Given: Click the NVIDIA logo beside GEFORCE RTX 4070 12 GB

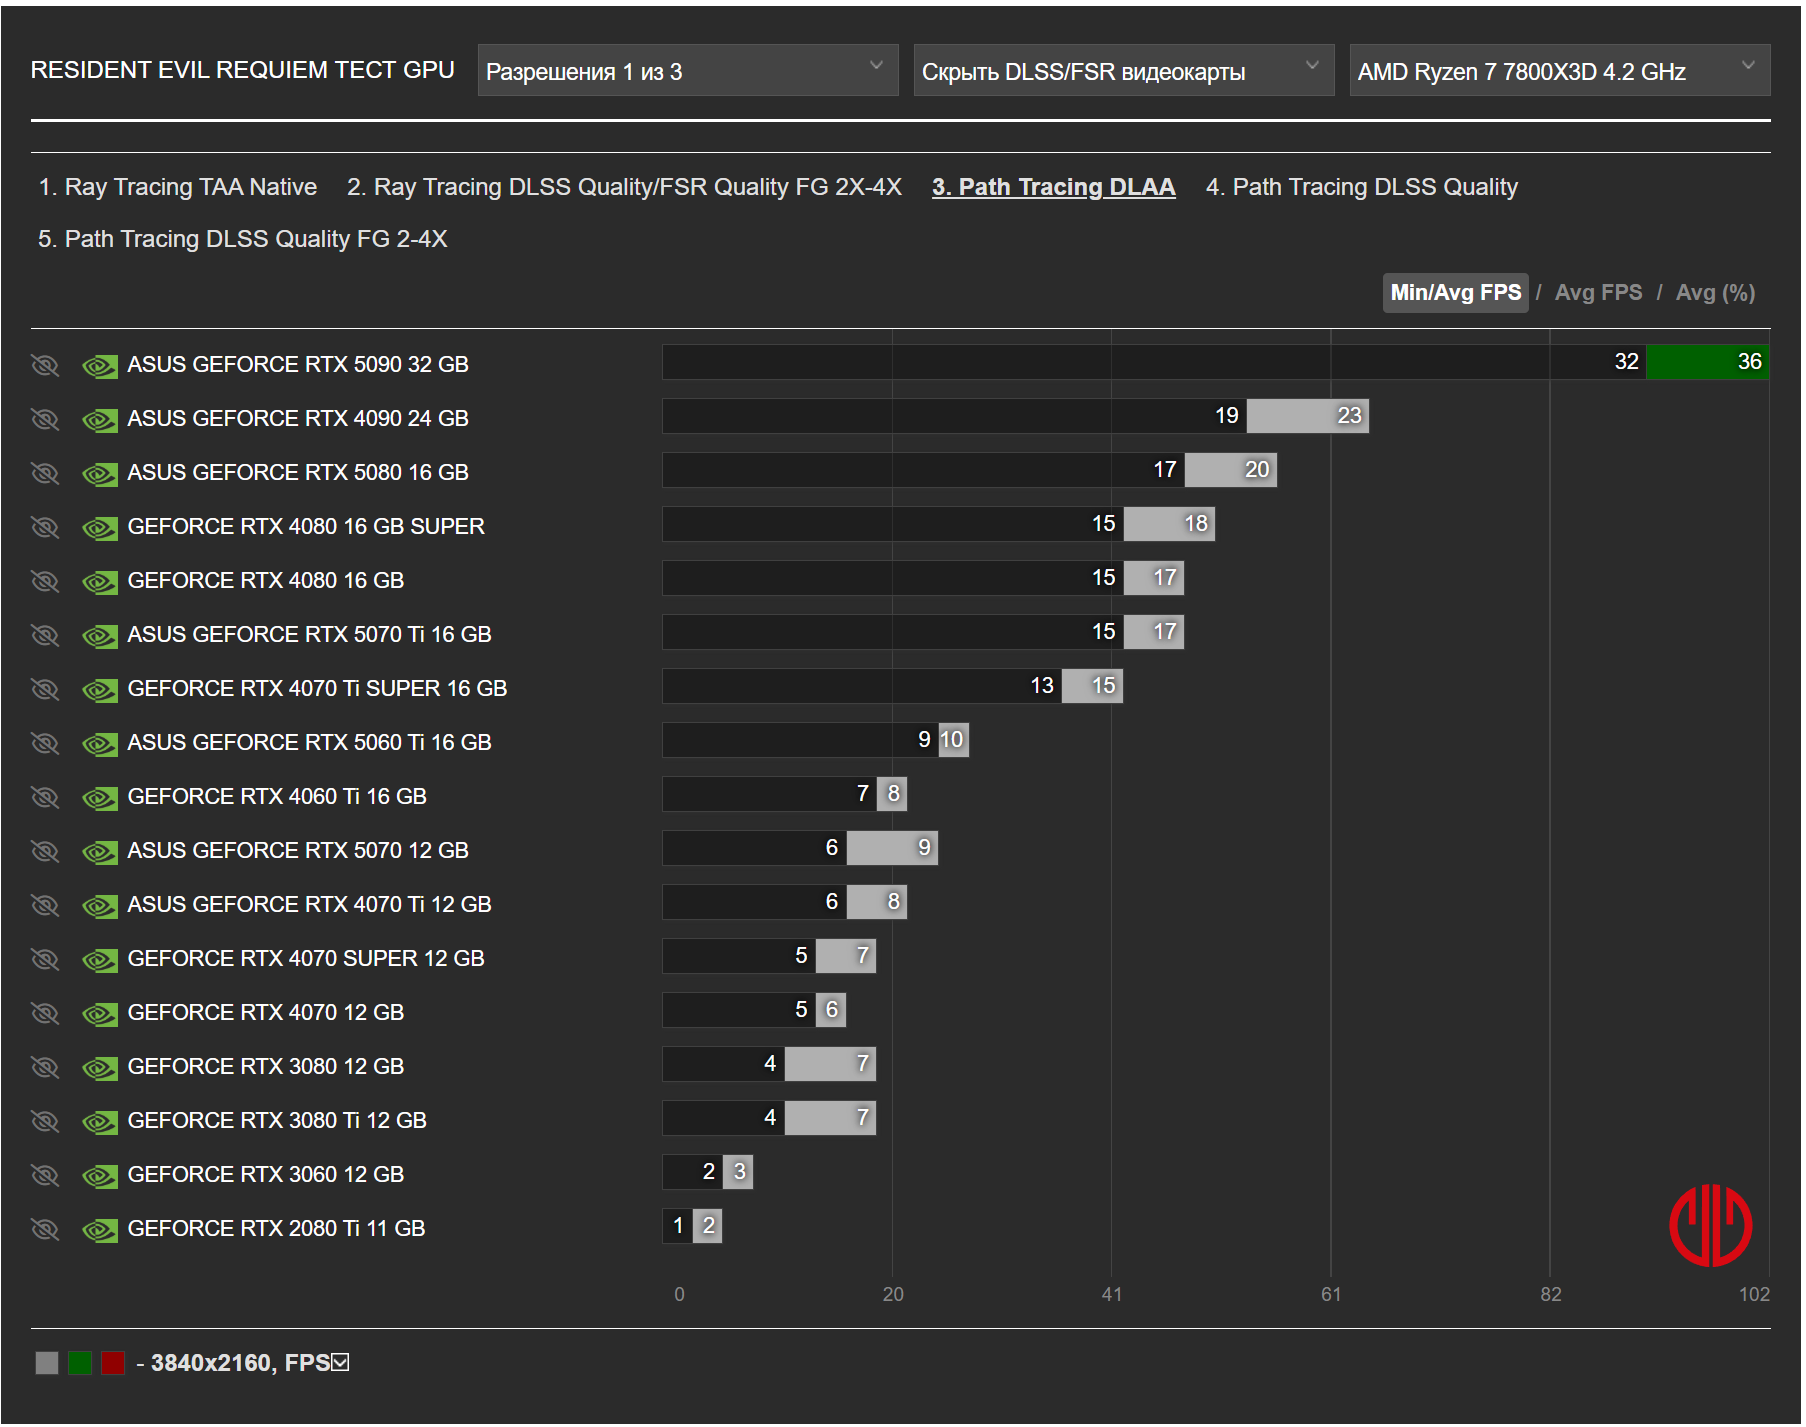Looking at the screenshot, I should point(100,1014).
